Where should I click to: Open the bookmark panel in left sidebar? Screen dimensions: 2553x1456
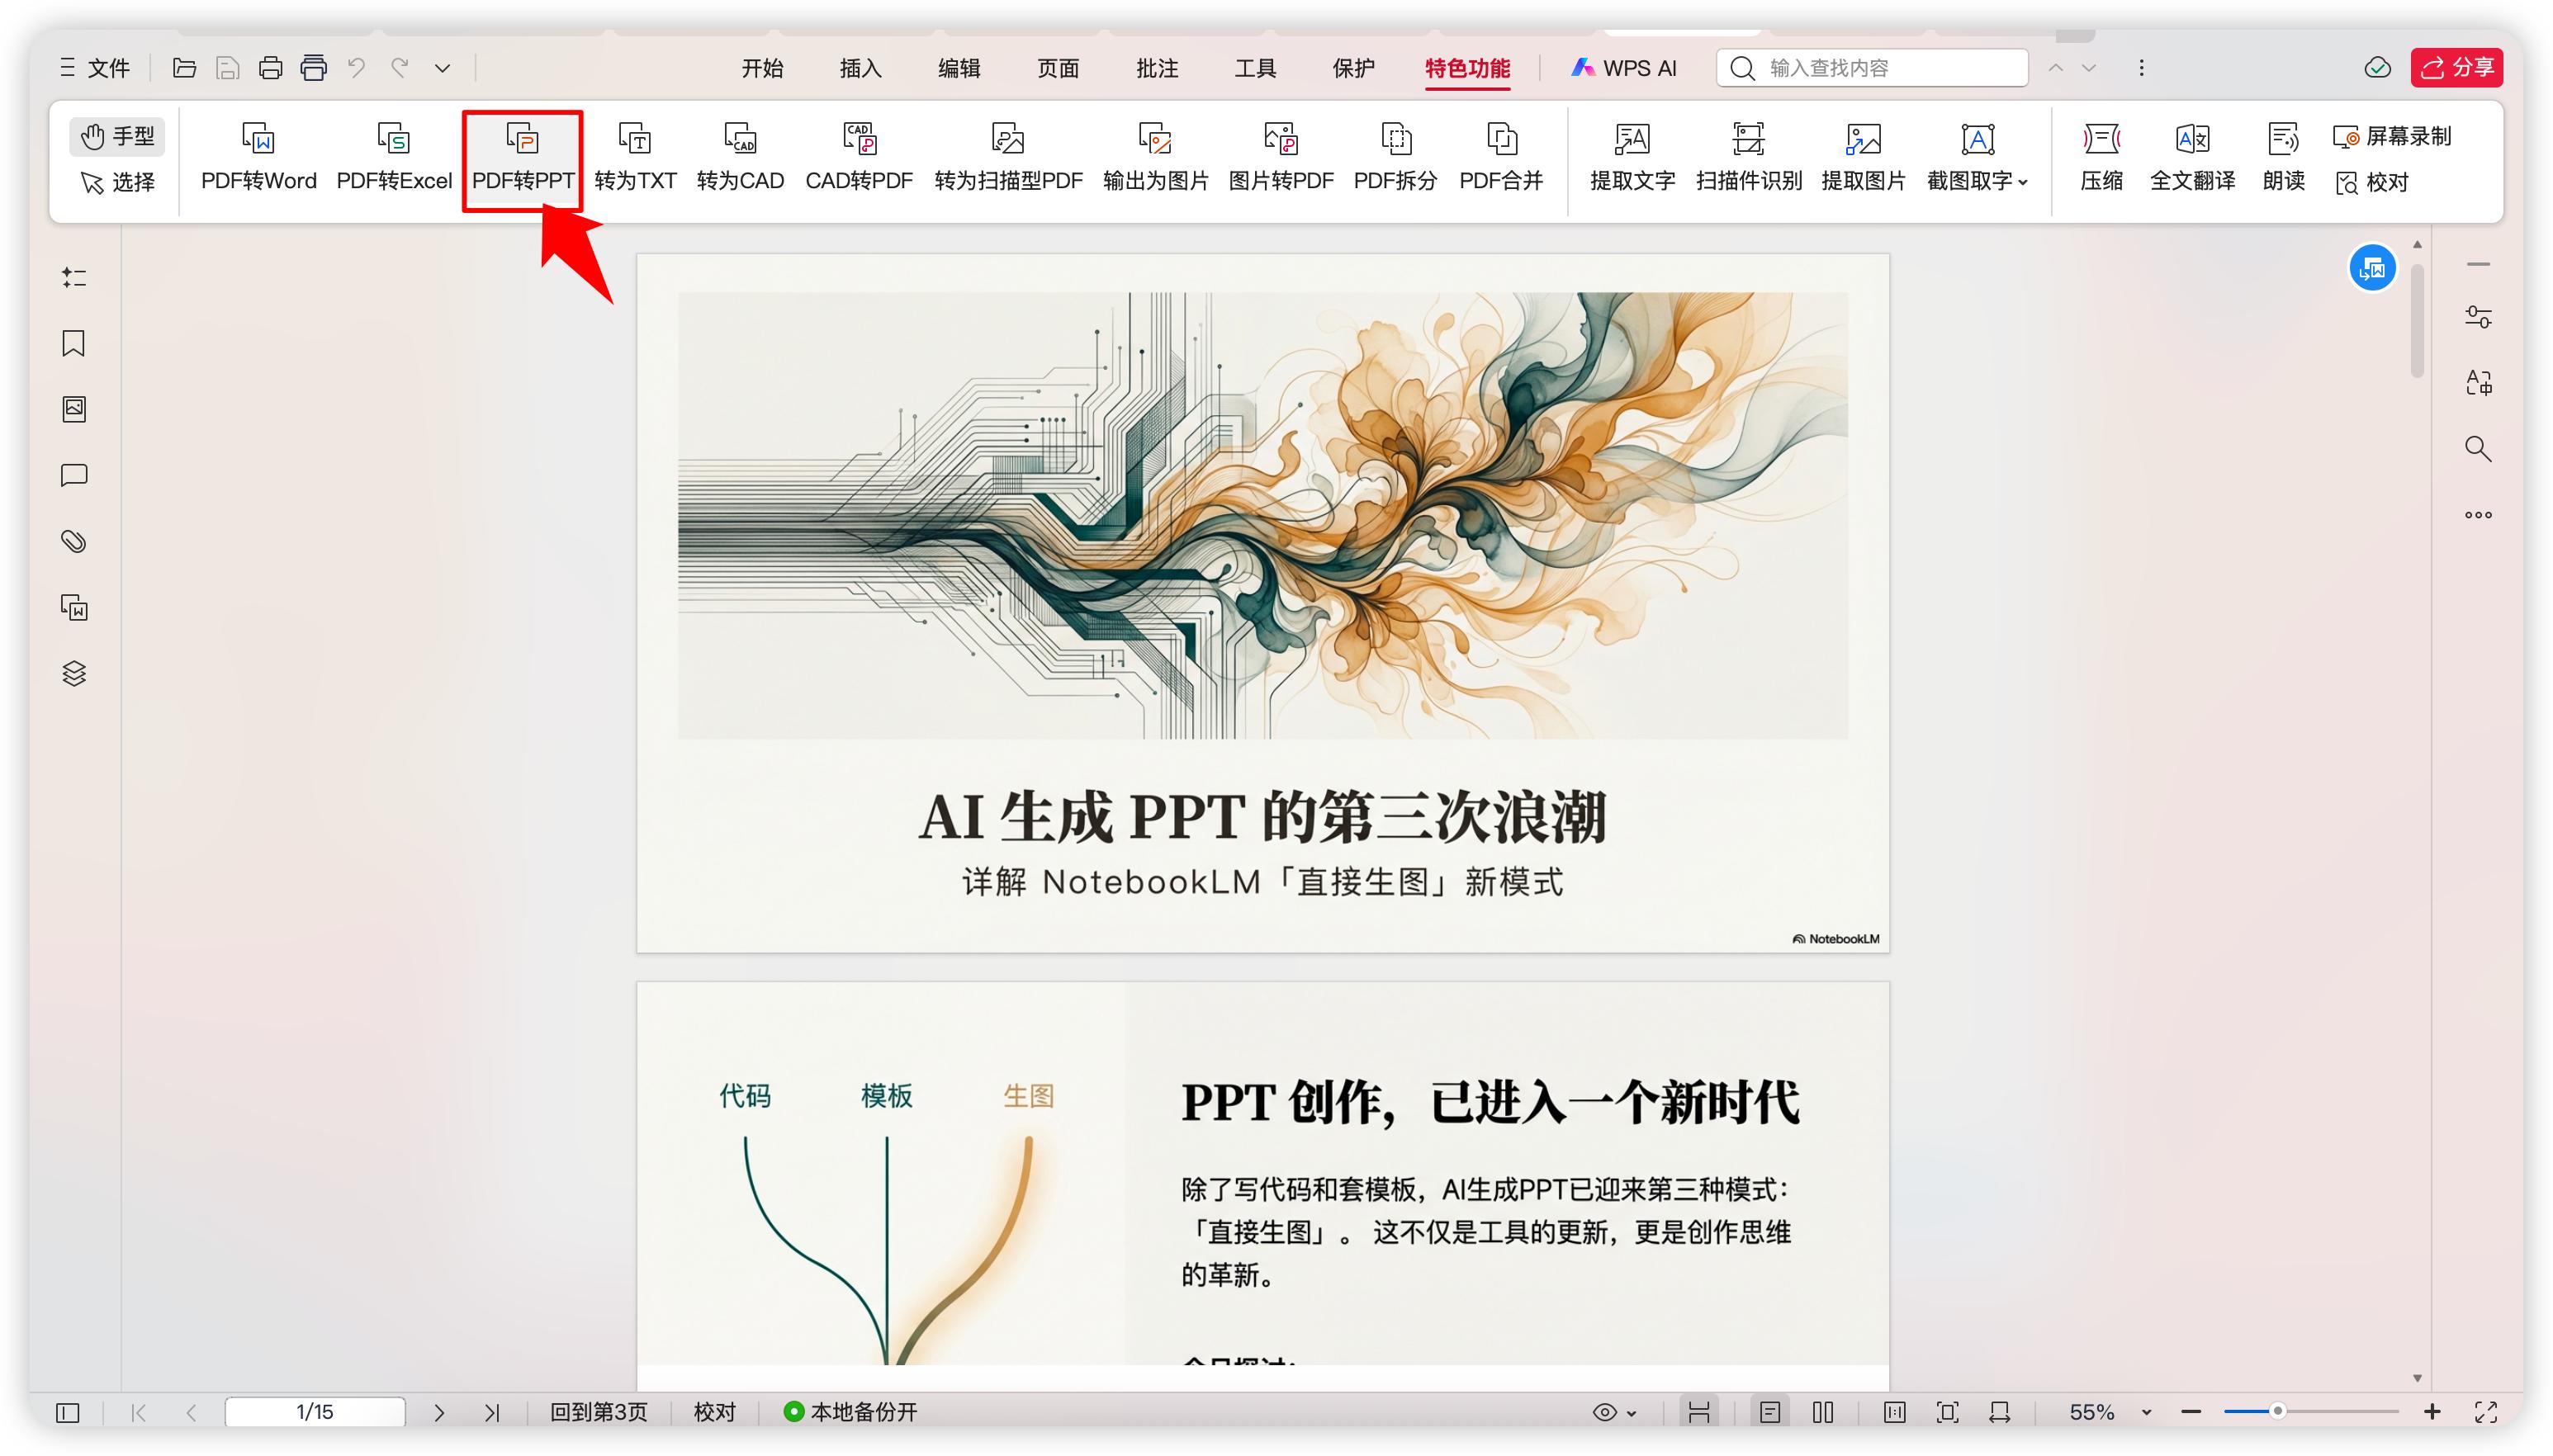74,343
